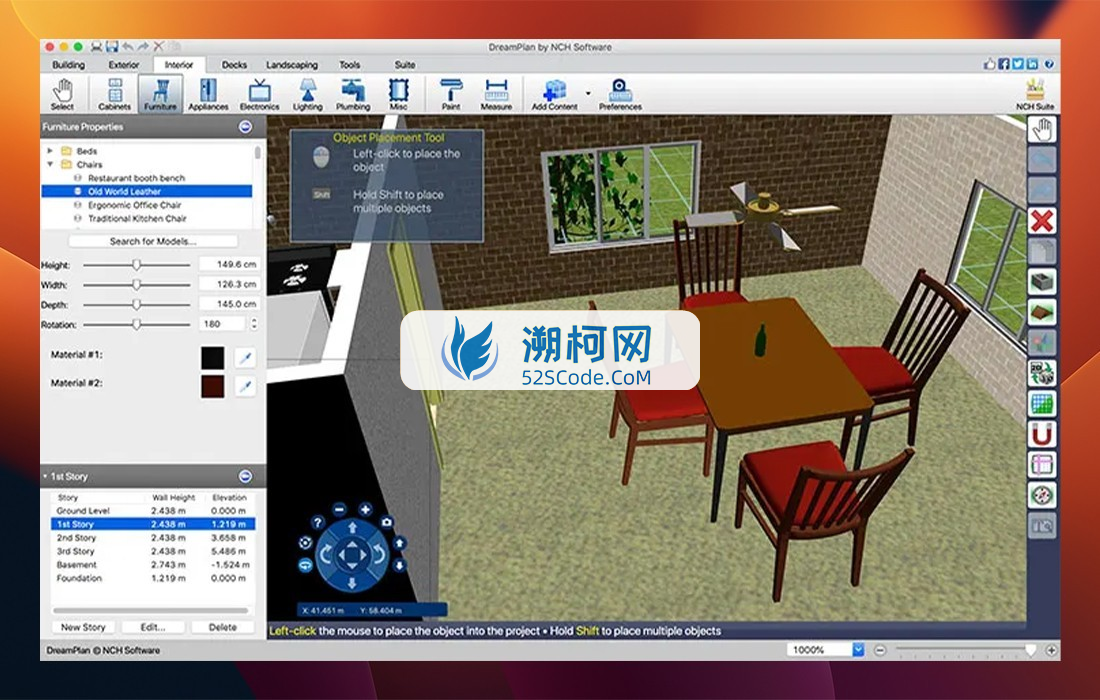Image resolution: width=1100 pixels, height=700 pixels.
Task: Click the Material #1 eyedropper
Action: 245,358
